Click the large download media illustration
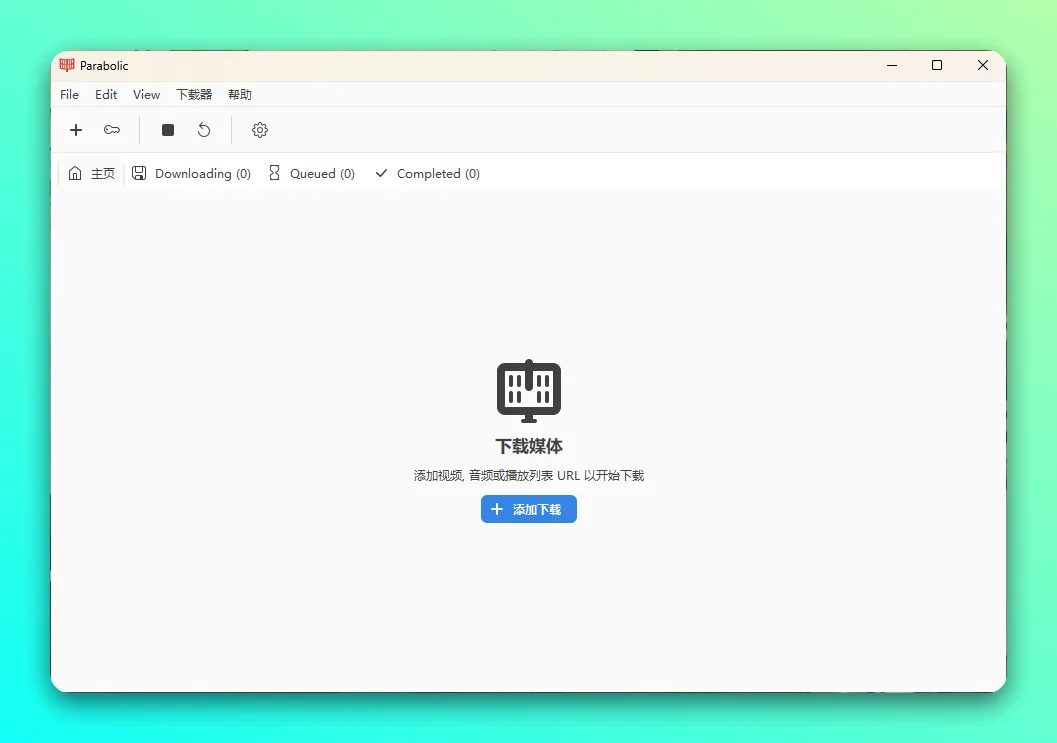 click(x=528, y=391)
